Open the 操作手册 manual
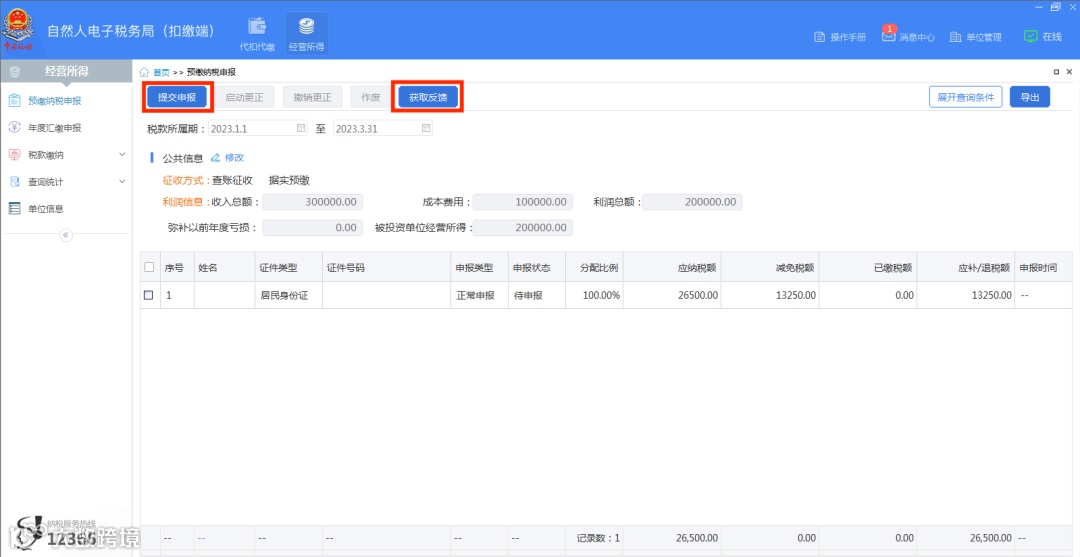The height and width of the screenshot is (557, 1080). [x=840, y=37]
